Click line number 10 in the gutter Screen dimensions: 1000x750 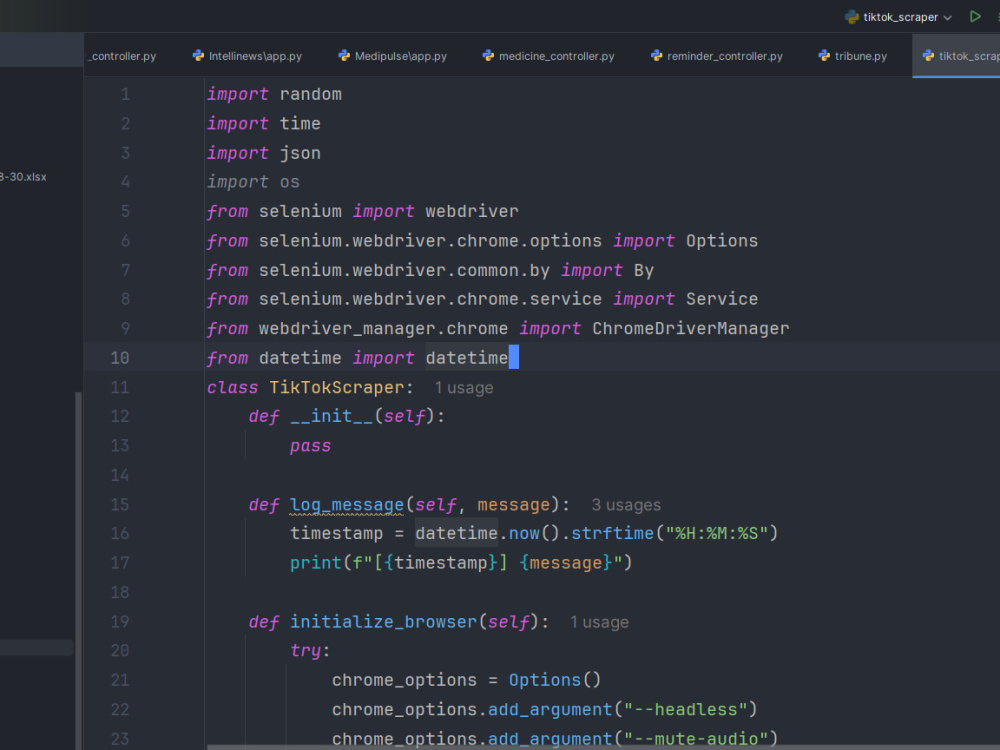pos(120,358)
